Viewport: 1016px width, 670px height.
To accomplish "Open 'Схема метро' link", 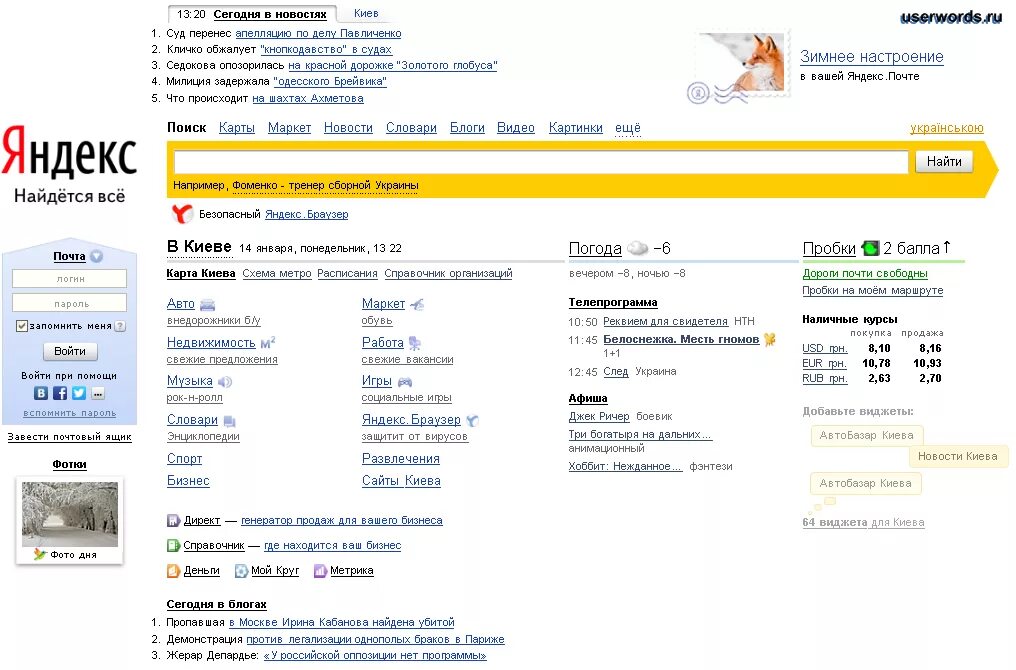I will point(277,273).
